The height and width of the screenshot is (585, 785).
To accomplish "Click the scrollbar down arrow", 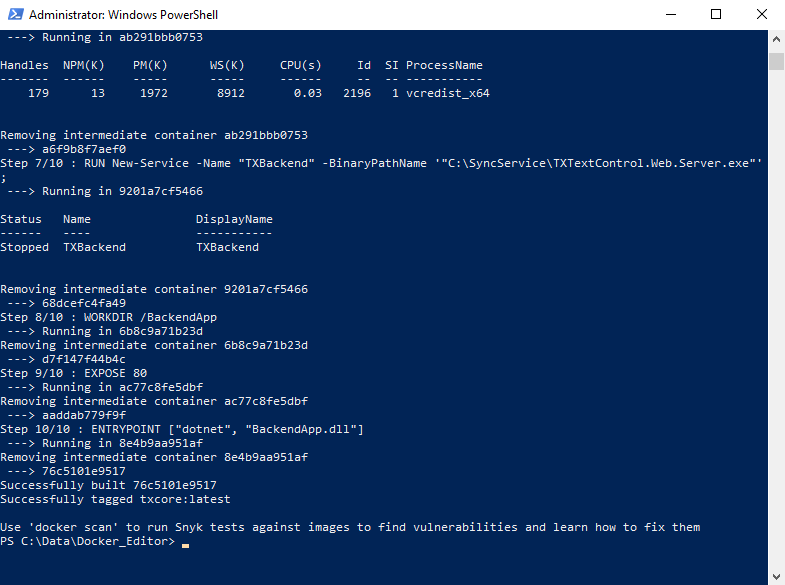I will [776, 576].
